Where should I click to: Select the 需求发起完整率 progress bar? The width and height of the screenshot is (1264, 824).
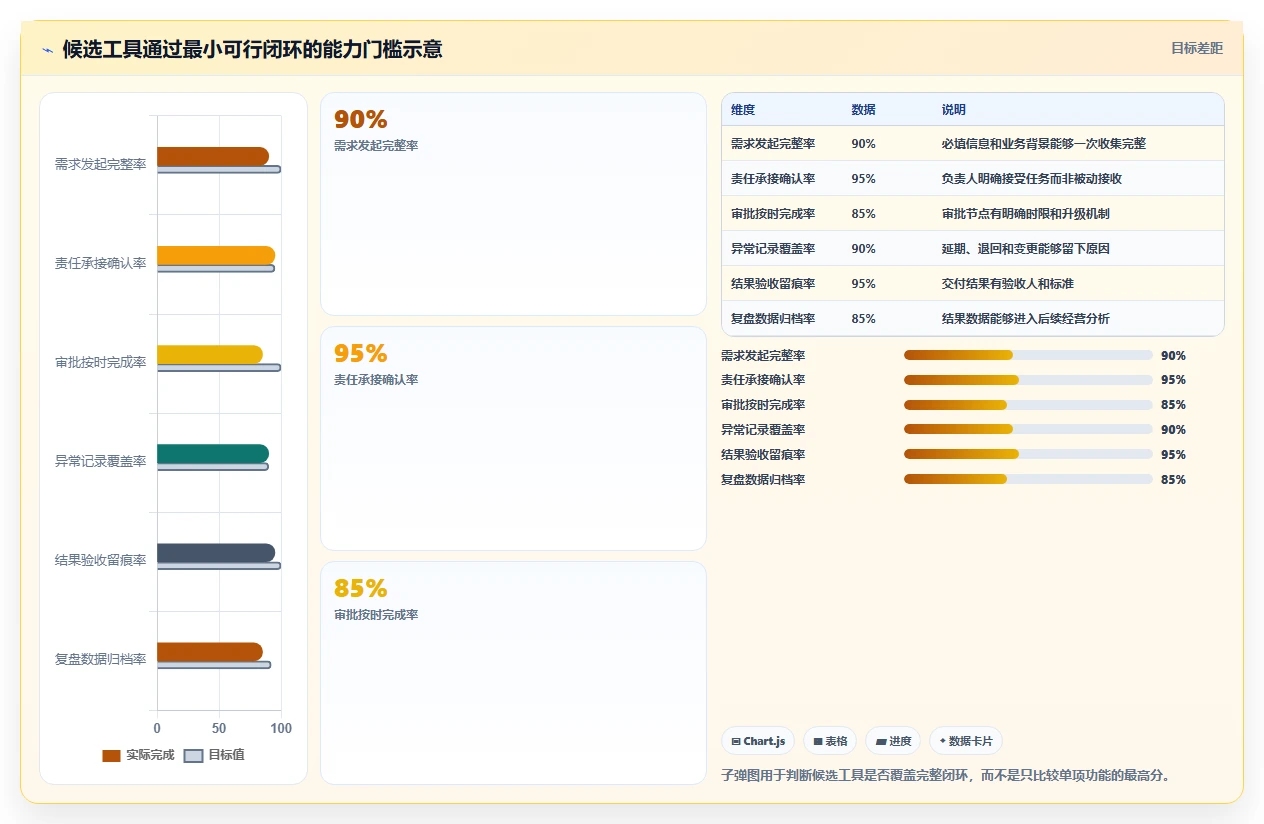pyautogui.click(x=1028, y=355)
